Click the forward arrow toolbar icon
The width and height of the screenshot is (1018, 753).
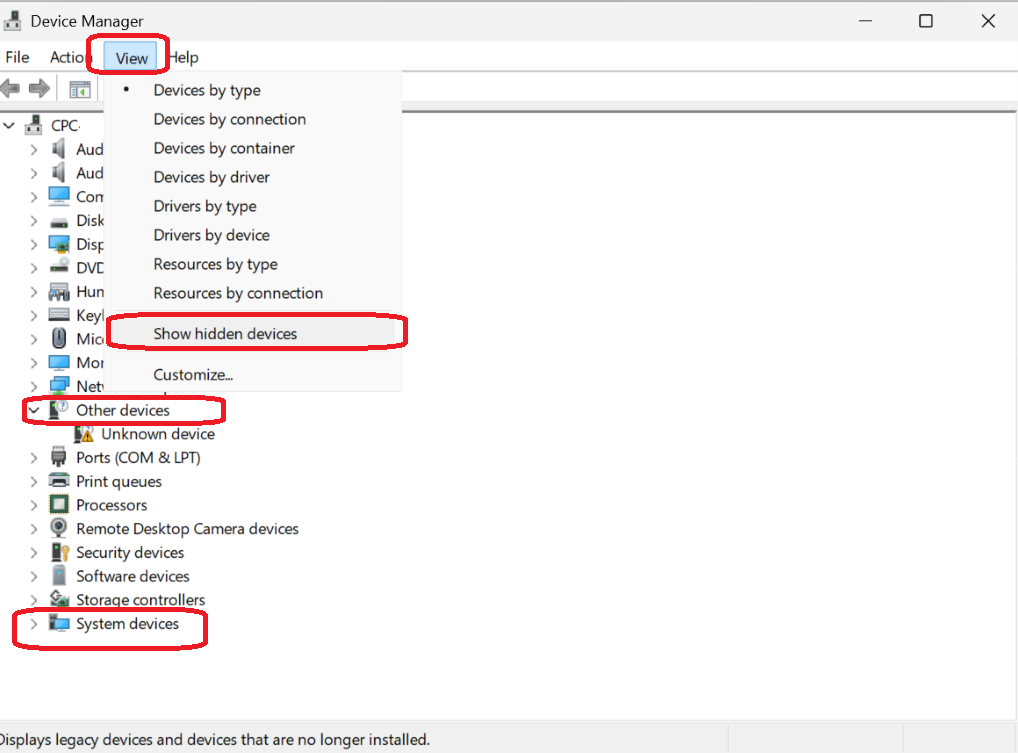(x=40, y=88)
